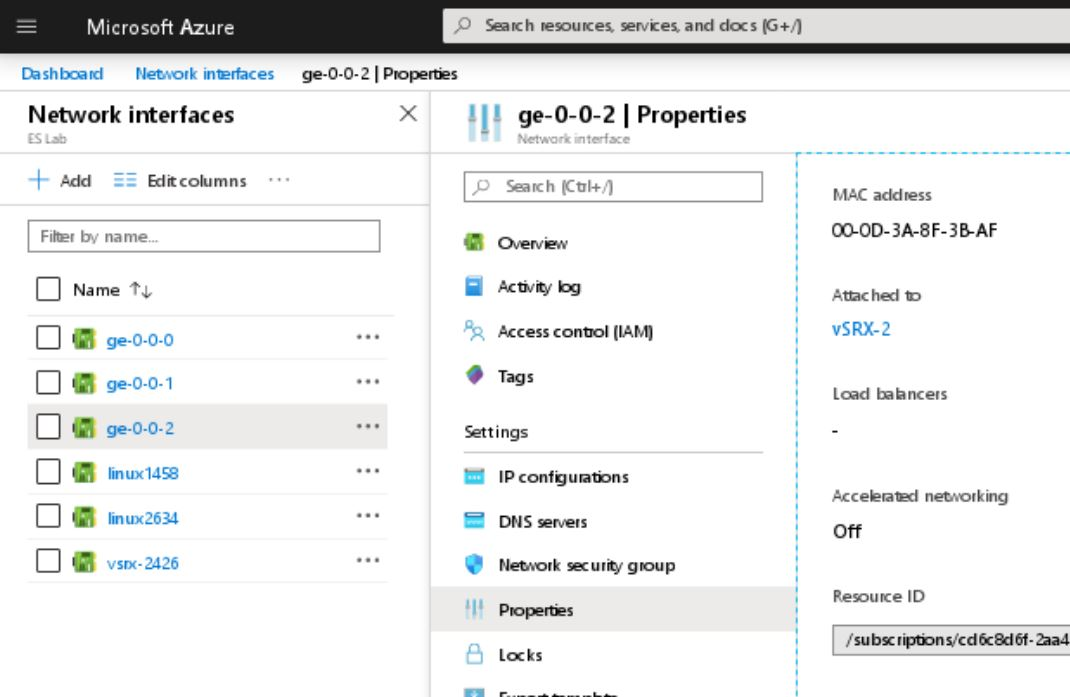The width and height of the screenshot is (1070, 697).
Task: Go to Dashboard breadcrumb
Action: pos(62,74)
